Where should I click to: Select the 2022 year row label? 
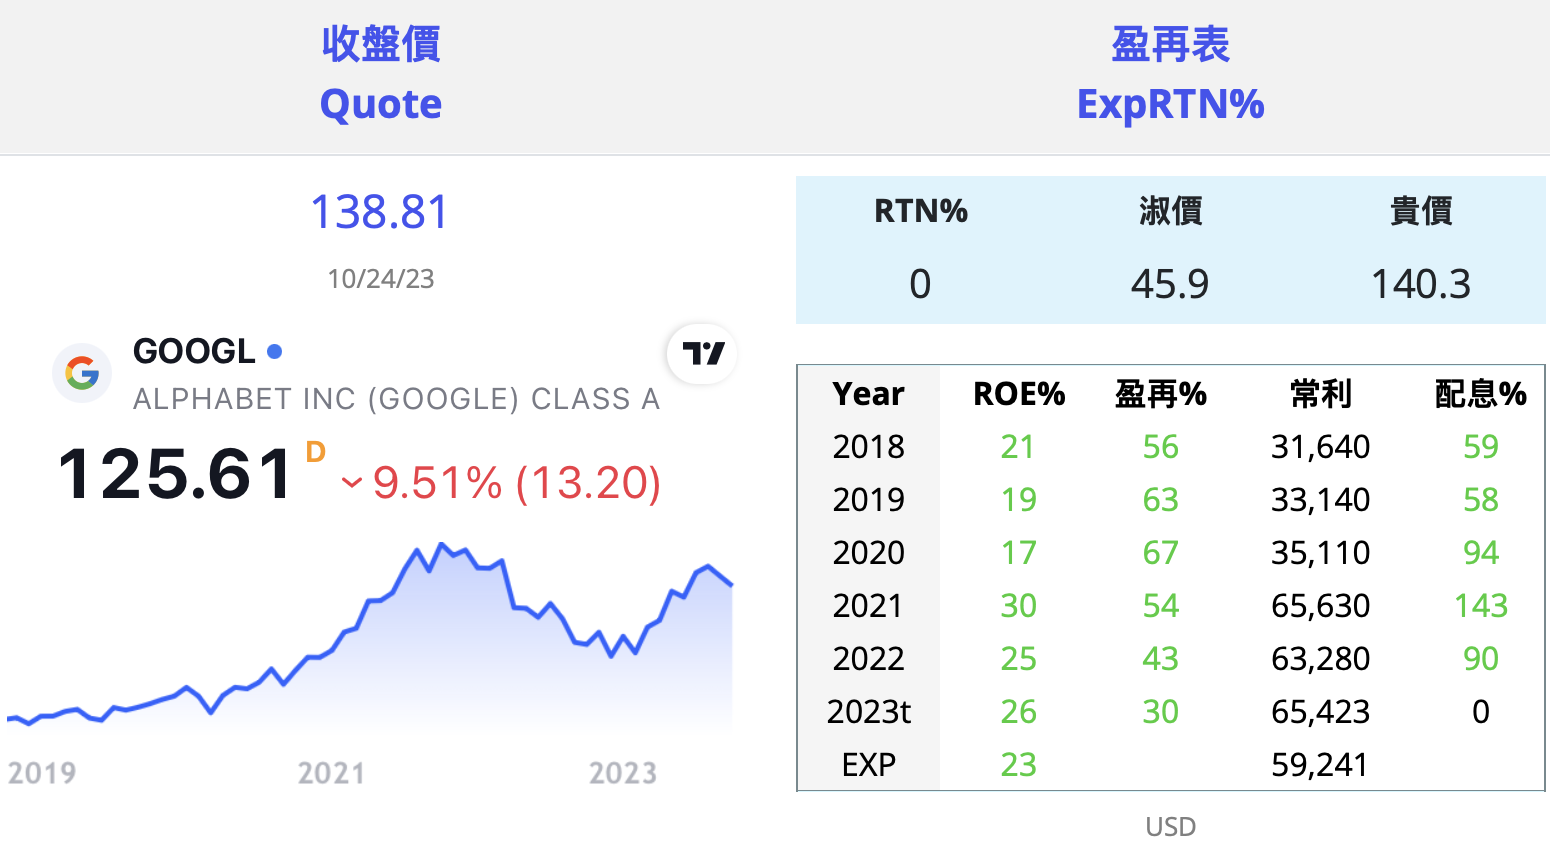pos(868,658)
